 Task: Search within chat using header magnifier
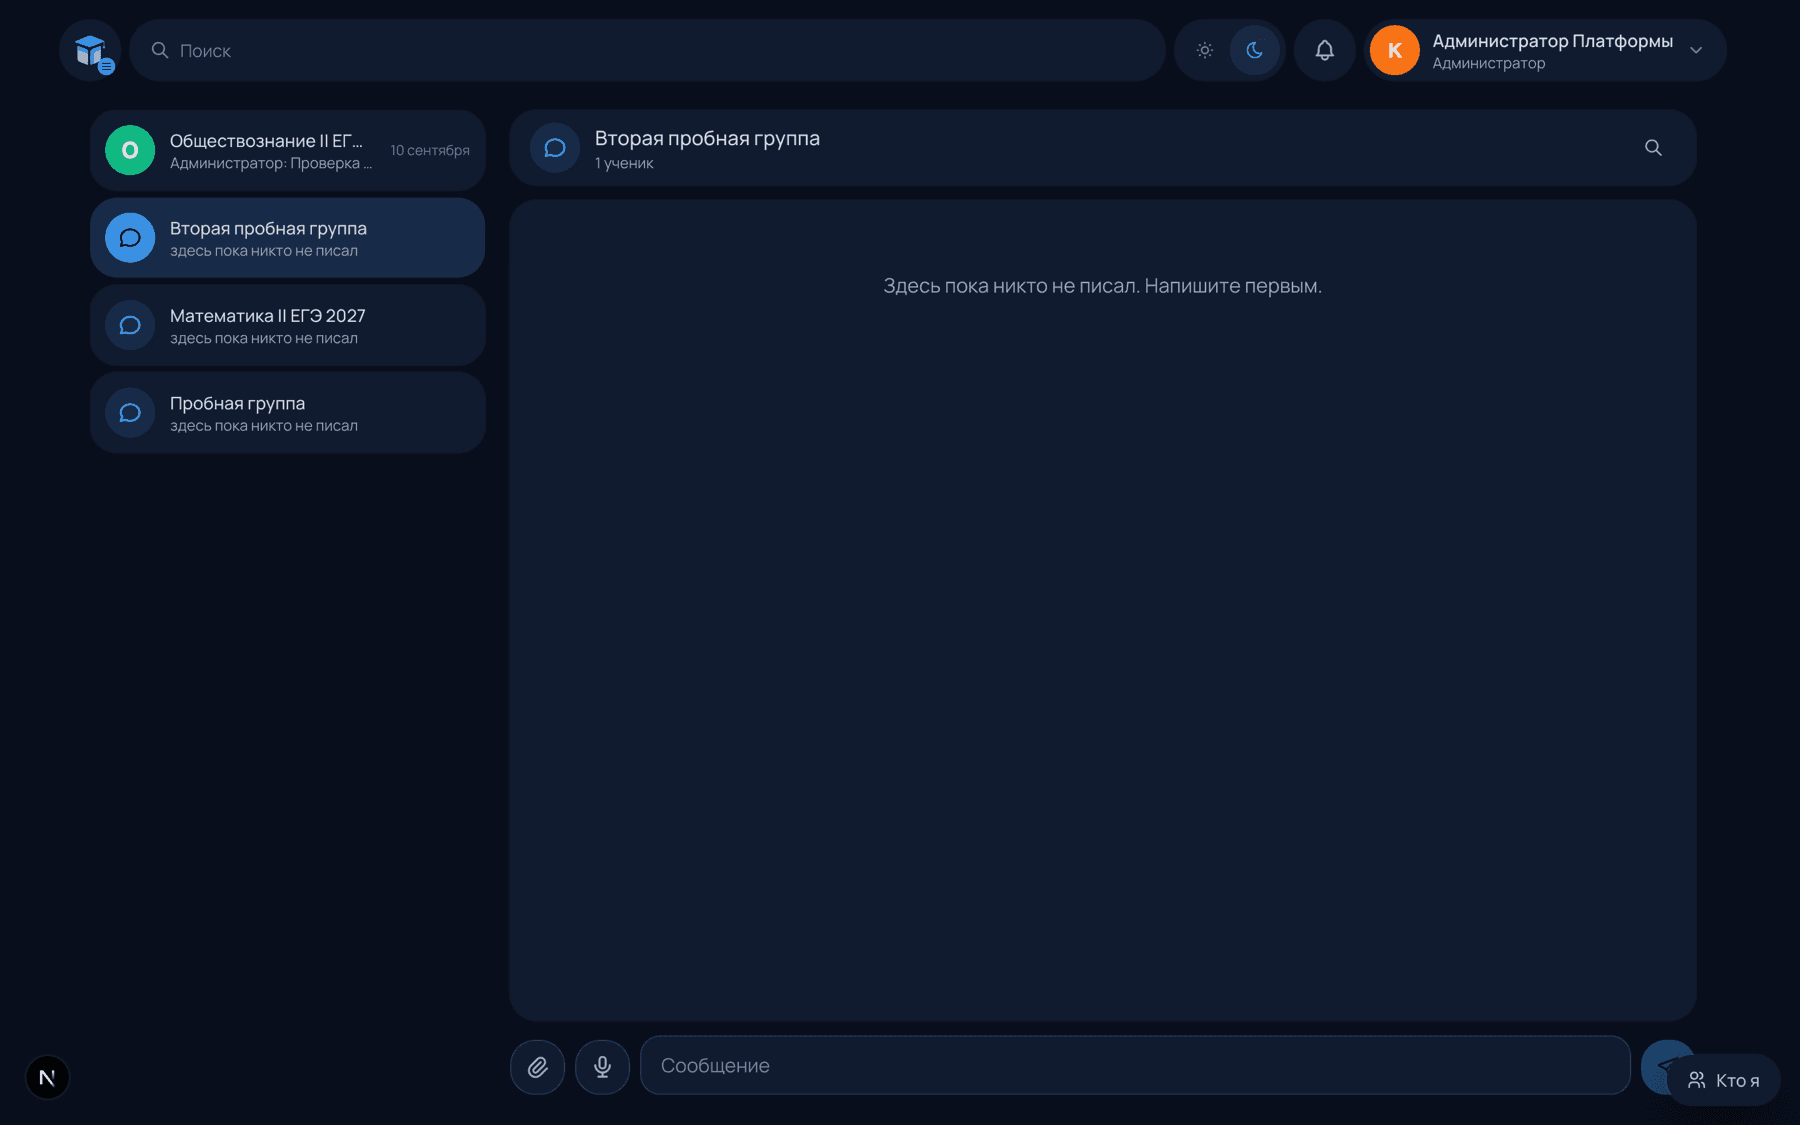(x=1653, y=148)
